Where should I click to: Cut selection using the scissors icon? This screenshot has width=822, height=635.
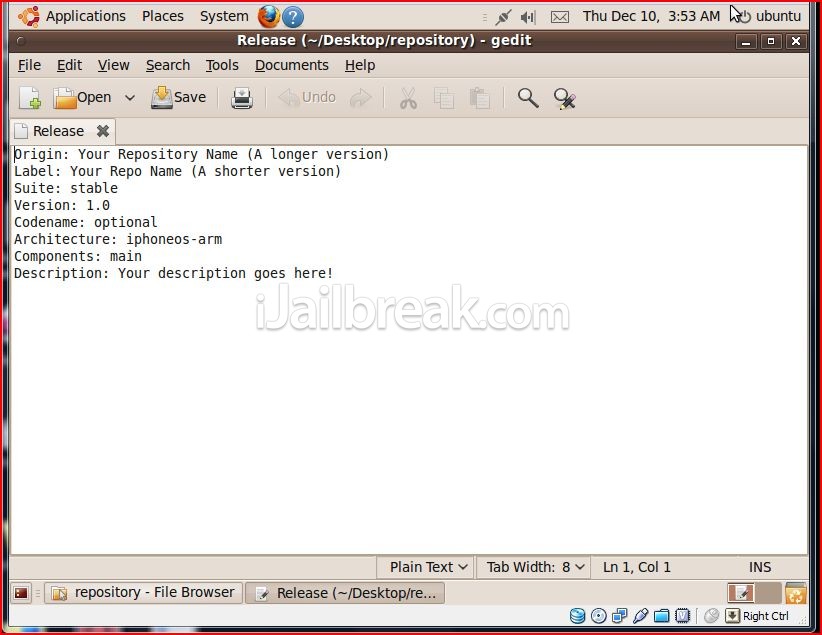point(408,98)
